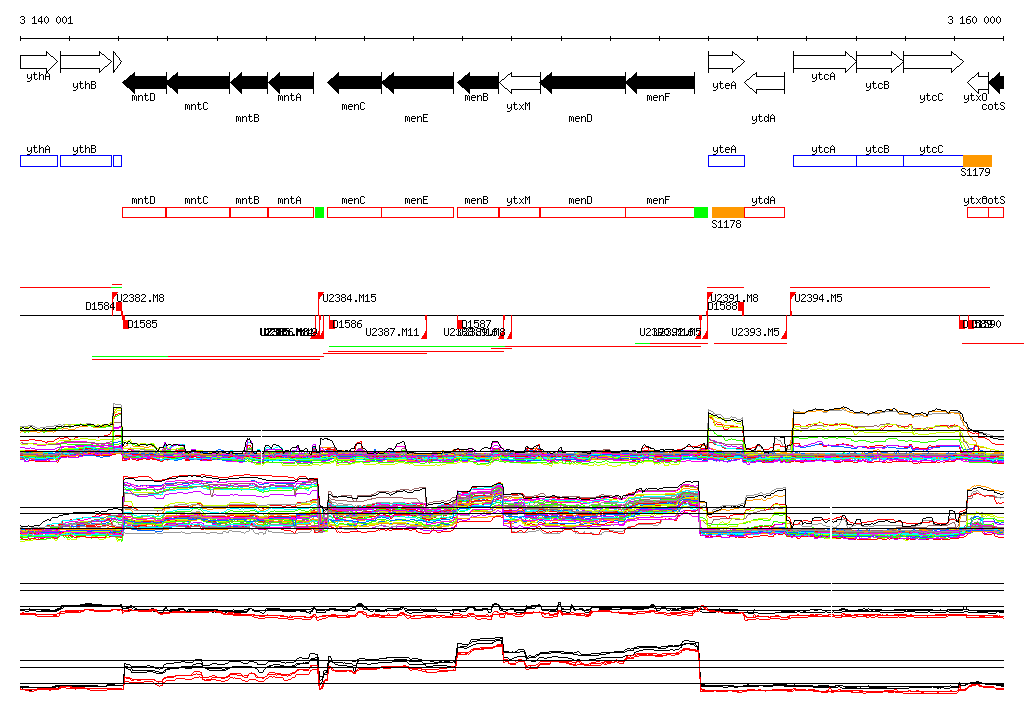The height and width of the screenshot is (714, 1024).
Task: Click the U2382.M8 upshift label
Action: 140,299
